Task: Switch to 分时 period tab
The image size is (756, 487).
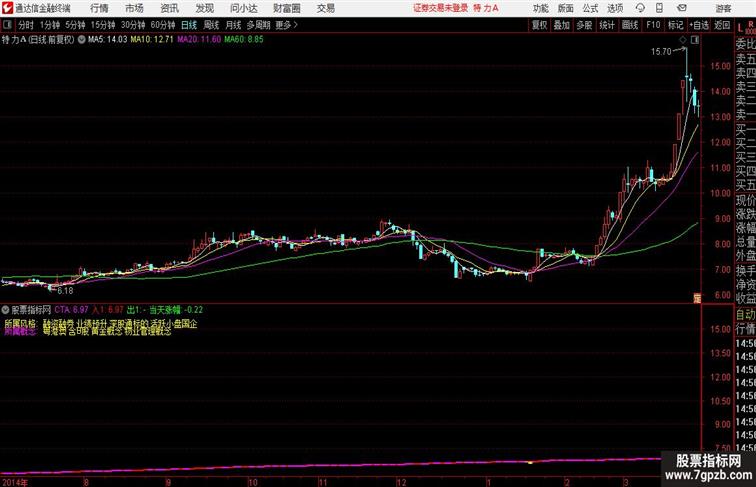Action: click(x=26, y=25)
